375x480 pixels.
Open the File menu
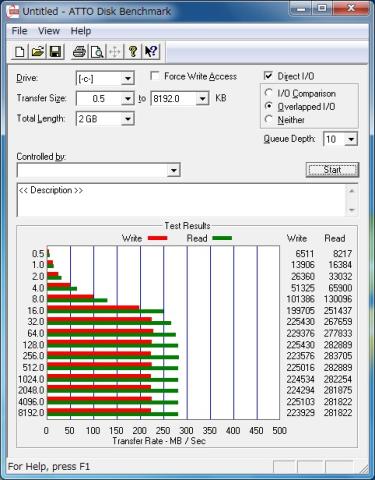[19, 31]
